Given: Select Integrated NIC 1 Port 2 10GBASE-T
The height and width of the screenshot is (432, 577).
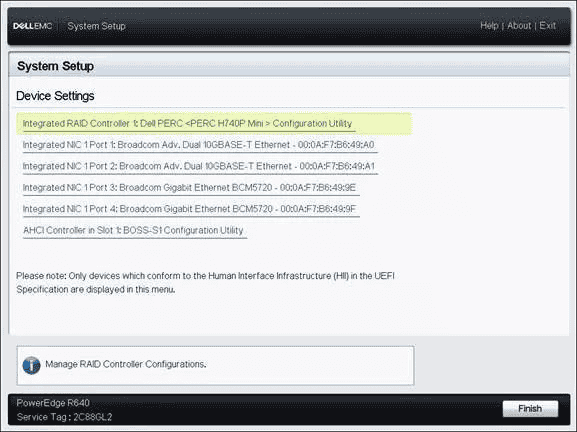Looking at the screenshot, I should point(199,166).
